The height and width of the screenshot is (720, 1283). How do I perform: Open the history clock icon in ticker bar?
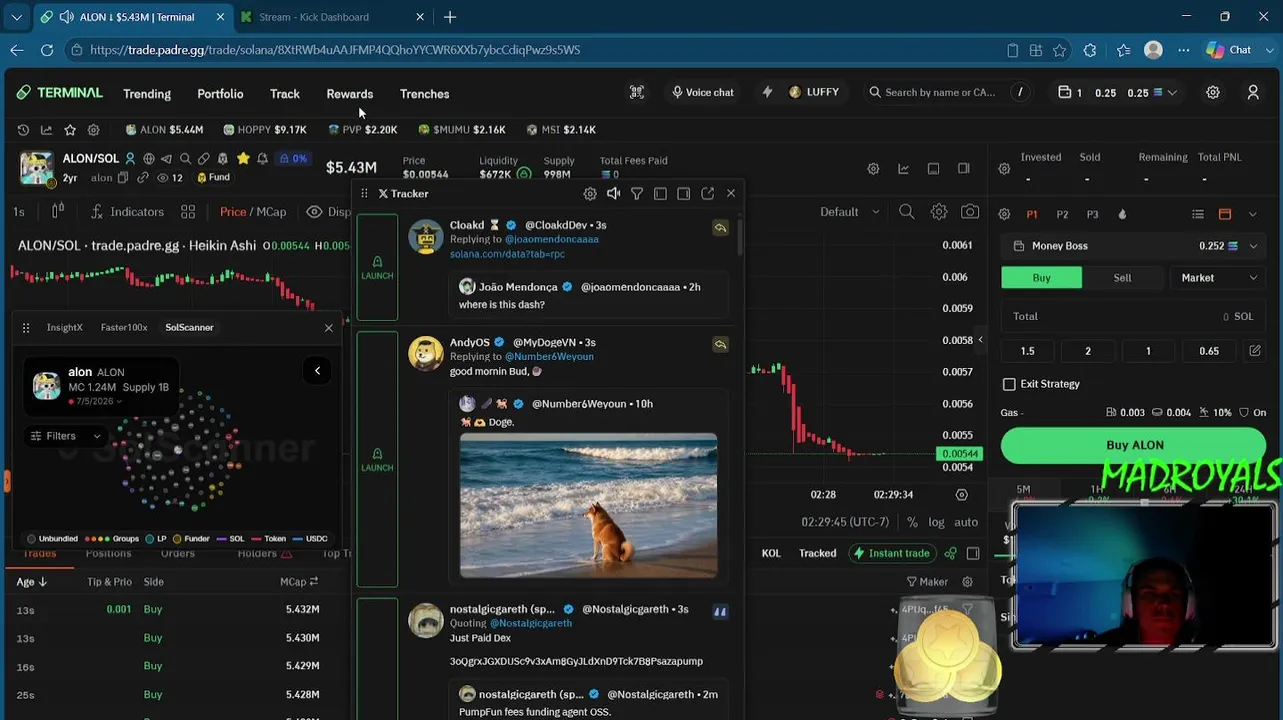23,130
